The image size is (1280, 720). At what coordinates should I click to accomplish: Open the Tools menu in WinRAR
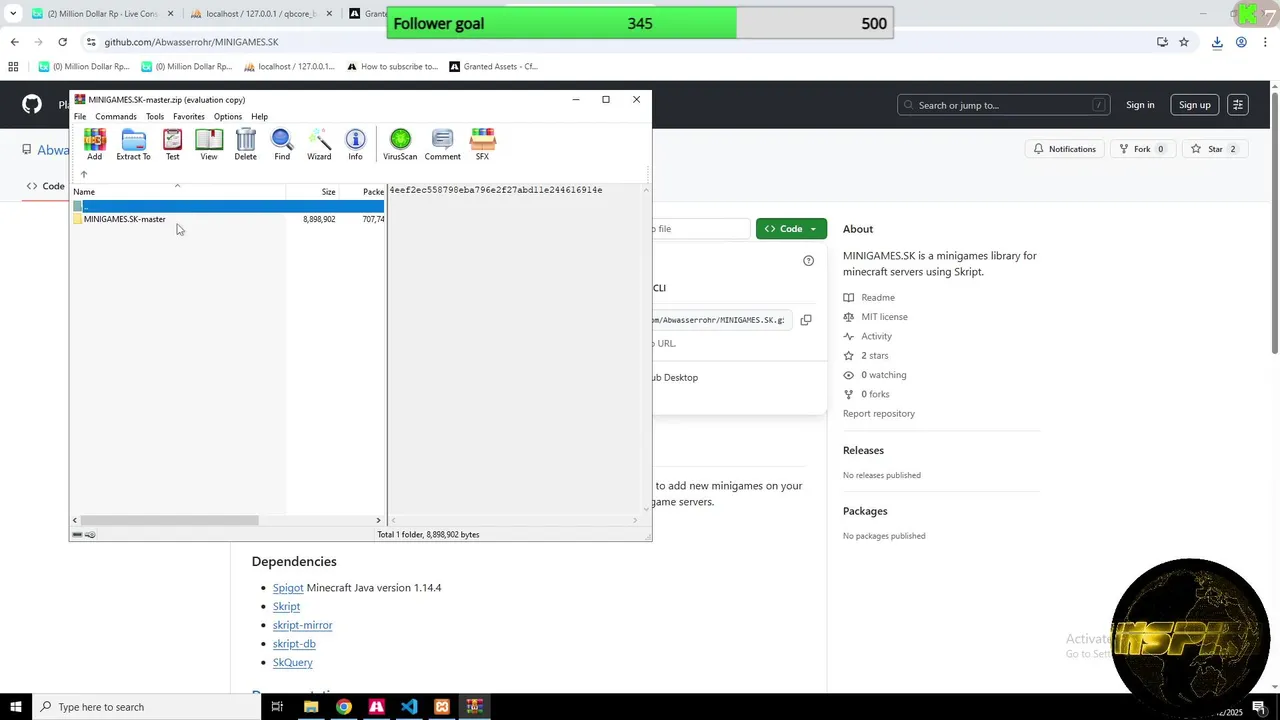[155, 117]
